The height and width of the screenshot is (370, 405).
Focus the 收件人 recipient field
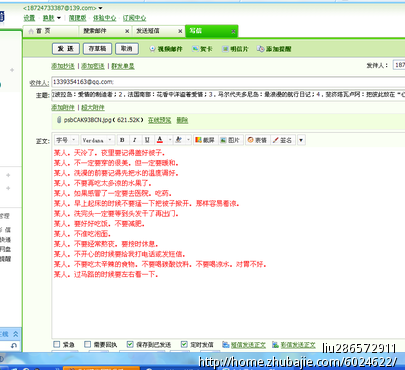228,82
